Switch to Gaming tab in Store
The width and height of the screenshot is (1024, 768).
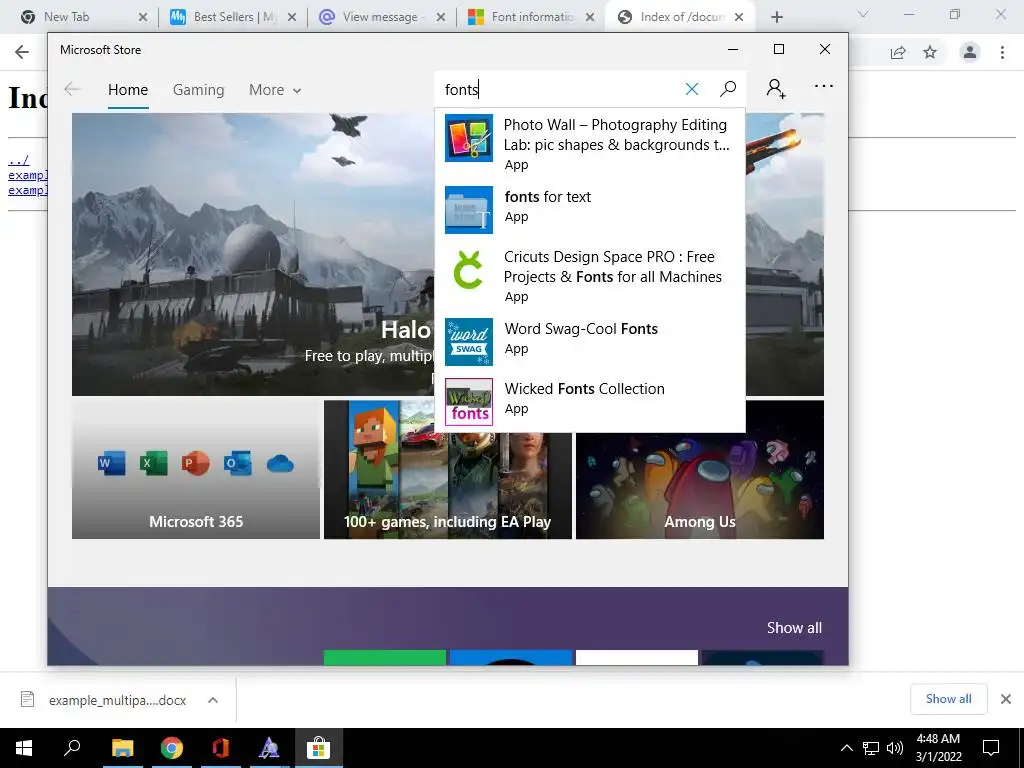coord(199,90)
